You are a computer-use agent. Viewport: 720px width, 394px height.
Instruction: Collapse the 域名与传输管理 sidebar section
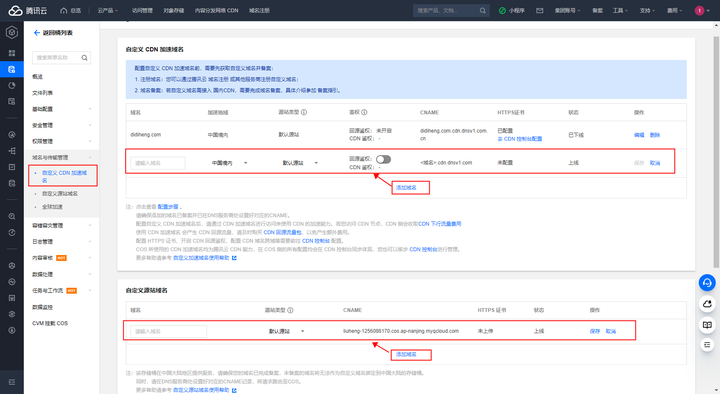[62, 158]
